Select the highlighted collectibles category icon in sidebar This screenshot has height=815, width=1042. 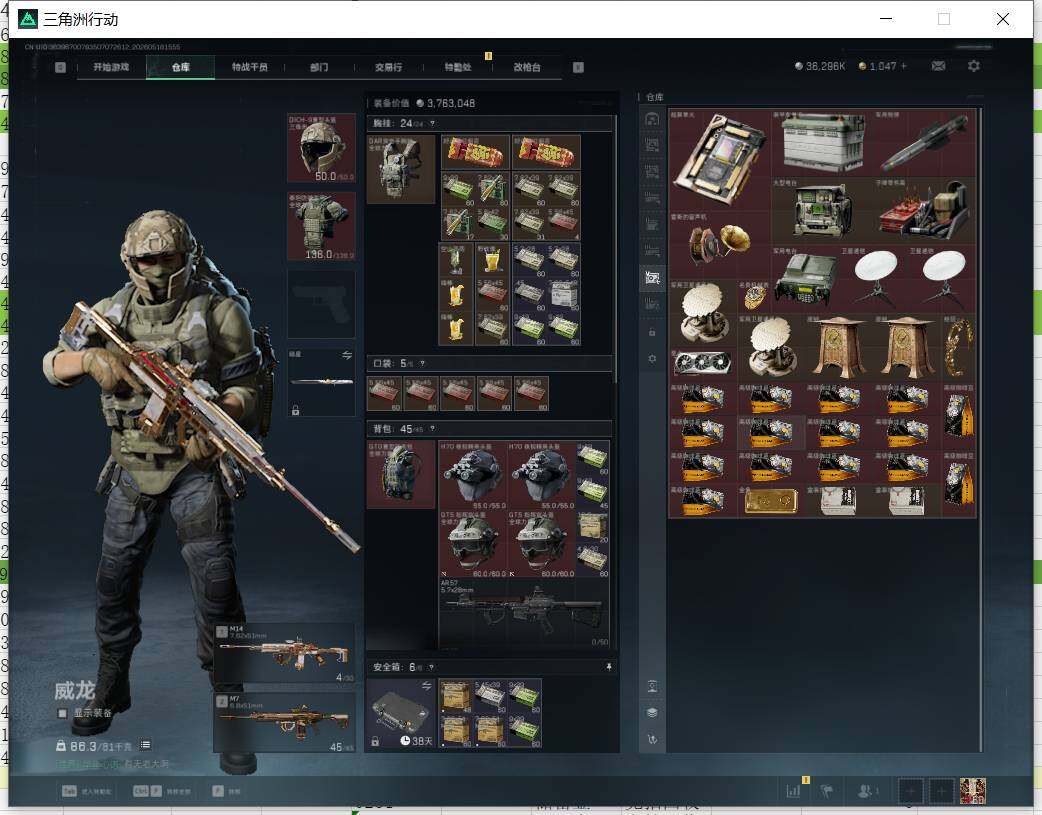click(x=652, y=278)
